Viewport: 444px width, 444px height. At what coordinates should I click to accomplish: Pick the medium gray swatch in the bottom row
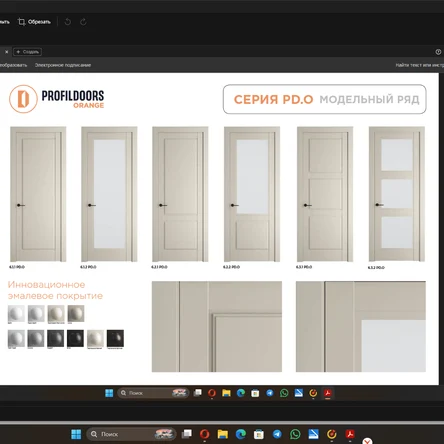pyautogui.click(x=36, y=338)
